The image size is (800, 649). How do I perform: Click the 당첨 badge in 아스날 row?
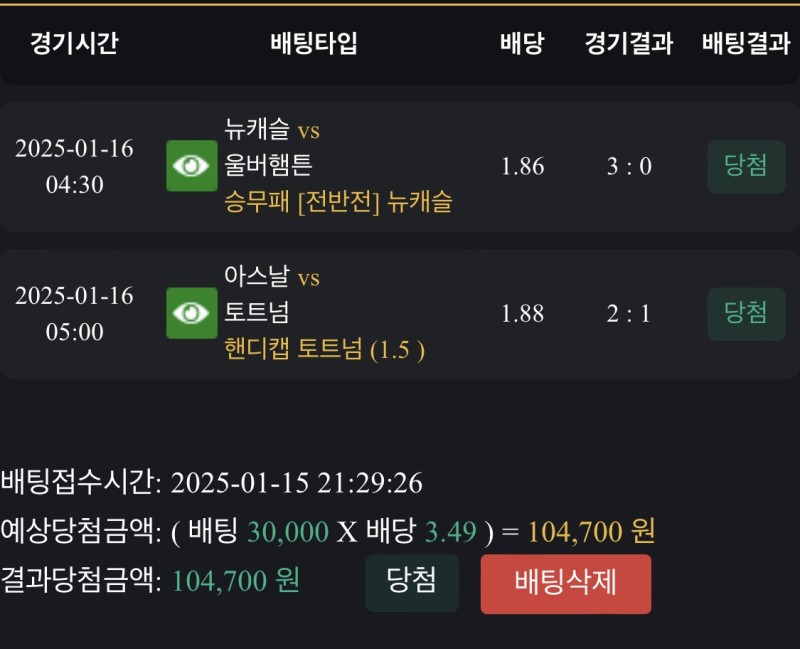(746, 313)
